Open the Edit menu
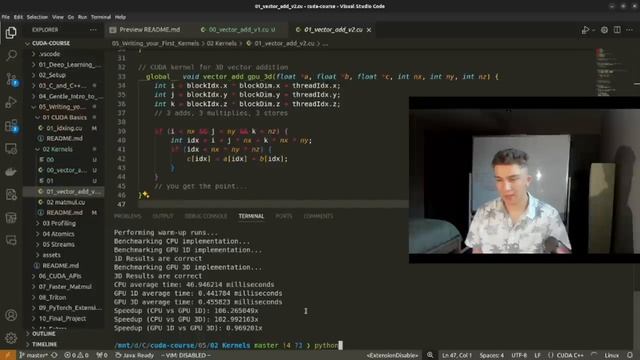Image resolution: width=640 pixels, height=360 pixels. pos(18,17)
